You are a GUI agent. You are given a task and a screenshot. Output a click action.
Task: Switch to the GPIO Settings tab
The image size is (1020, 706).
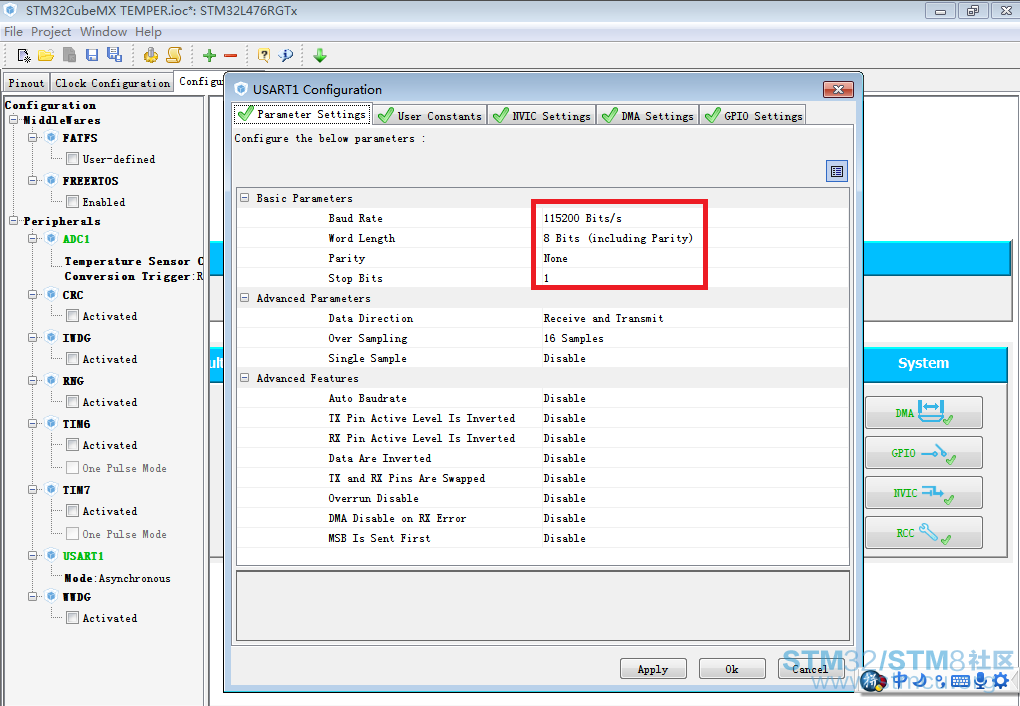(x=753, y=116)
